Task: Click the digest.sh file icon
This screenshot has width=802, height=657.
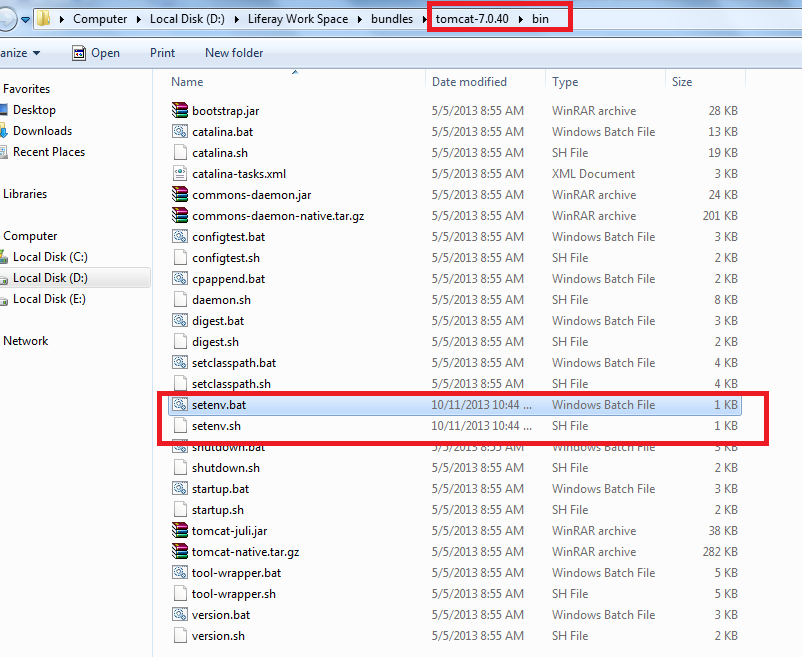Action: 180,341
